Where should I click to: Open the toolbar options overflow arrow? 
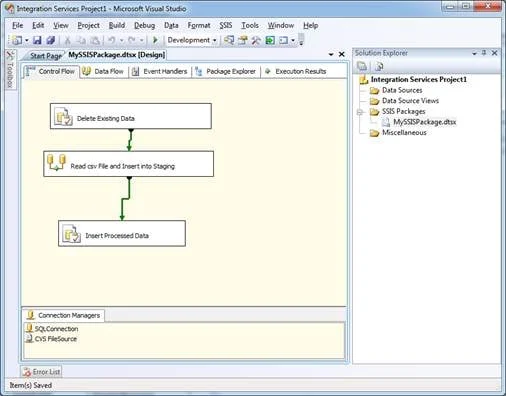(301, 40)
